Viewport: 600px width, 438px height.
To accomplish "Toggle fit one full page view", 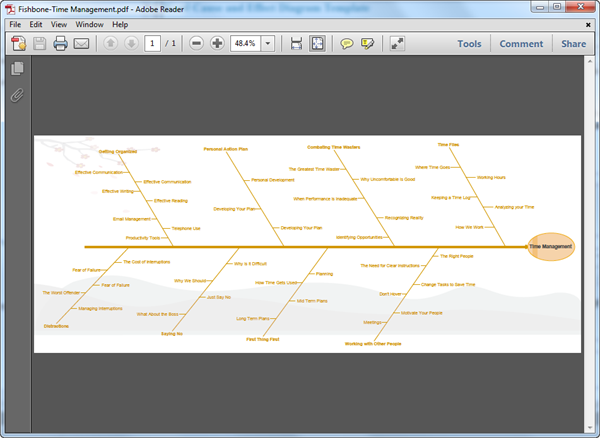I will [317, 43].
